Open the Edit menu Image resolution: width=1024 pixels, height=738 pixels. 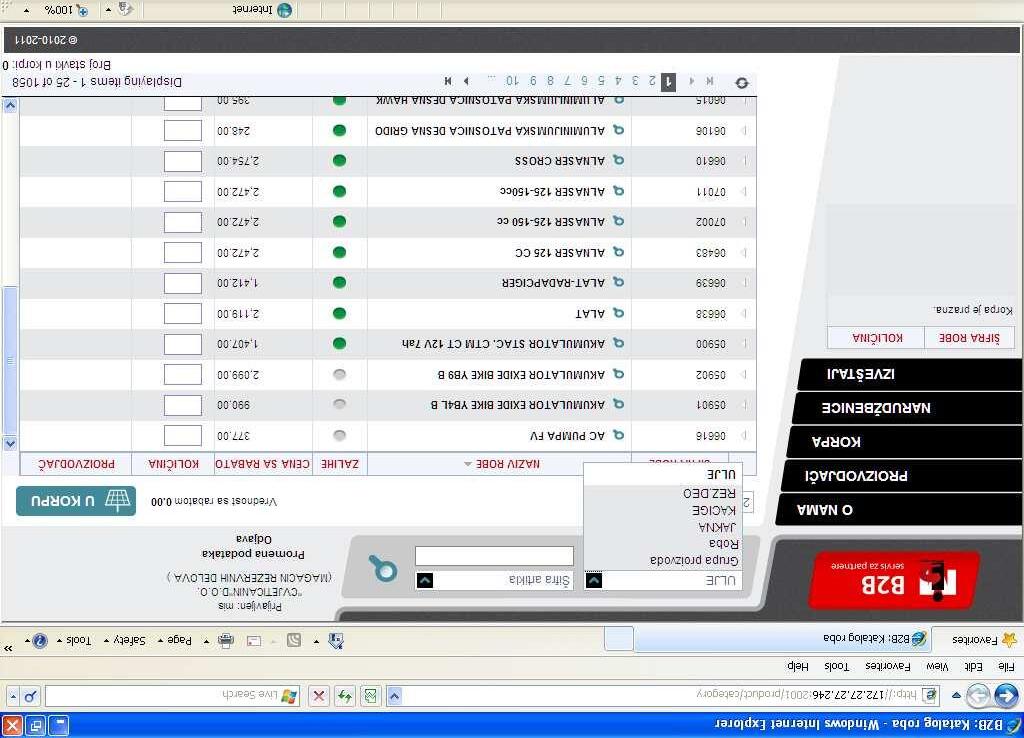tap(974, 666)
